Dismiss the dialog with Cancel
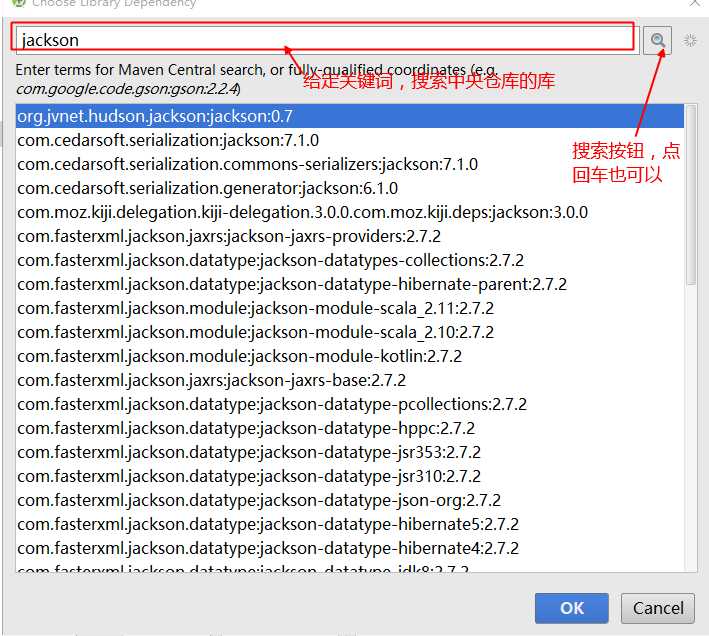709x636 pixels. coord(658,608)
